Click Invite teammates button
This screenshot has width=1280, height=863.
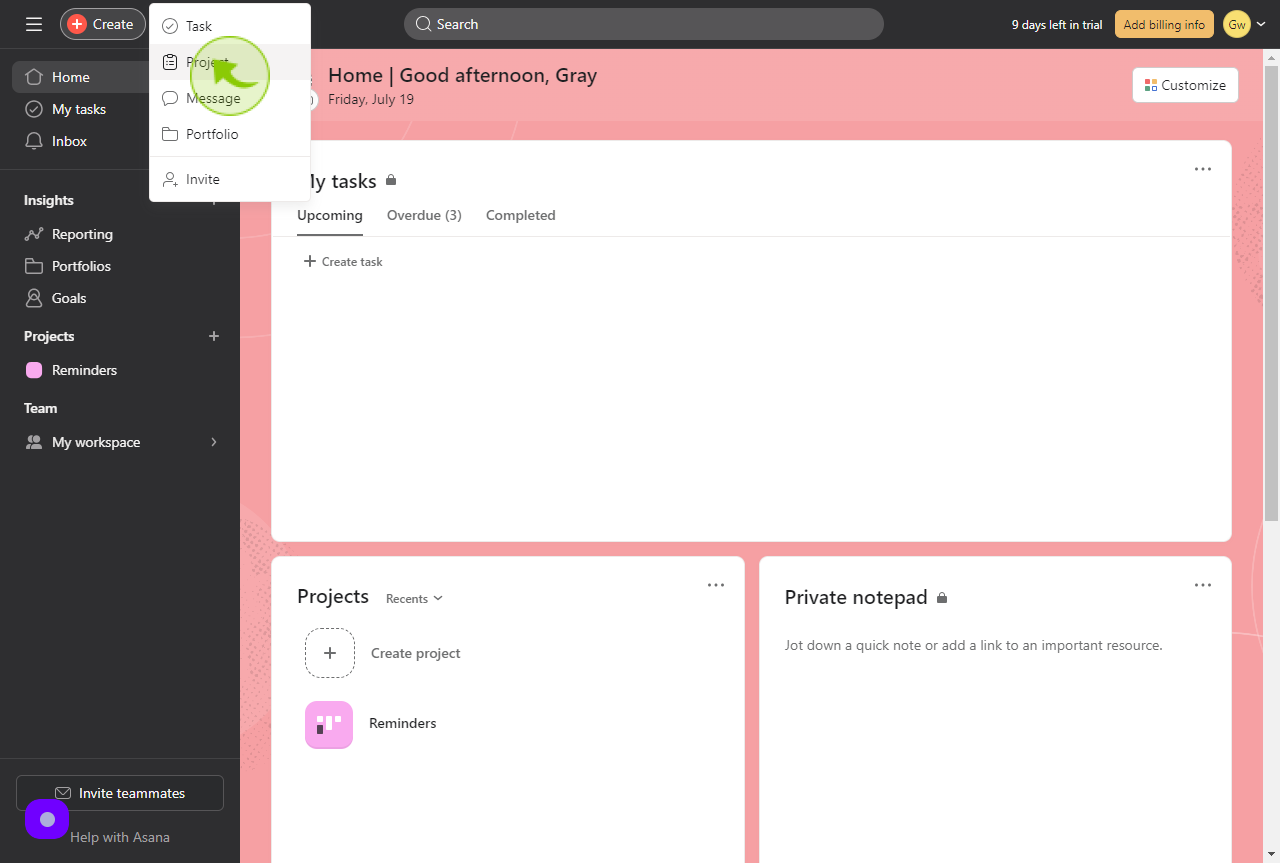120,793
